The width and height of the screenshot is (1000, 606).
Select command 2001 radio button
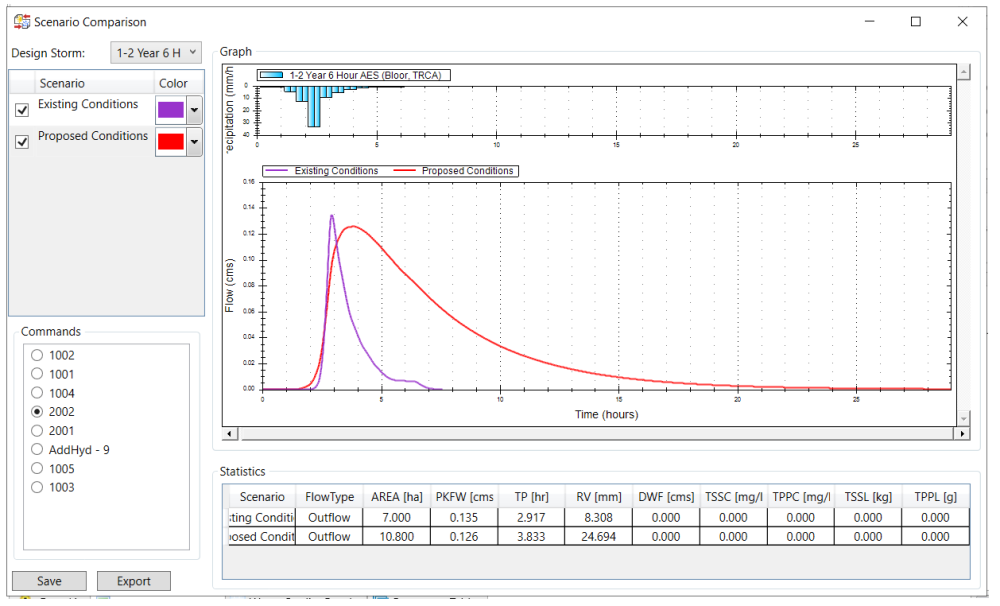pos(37,431)
